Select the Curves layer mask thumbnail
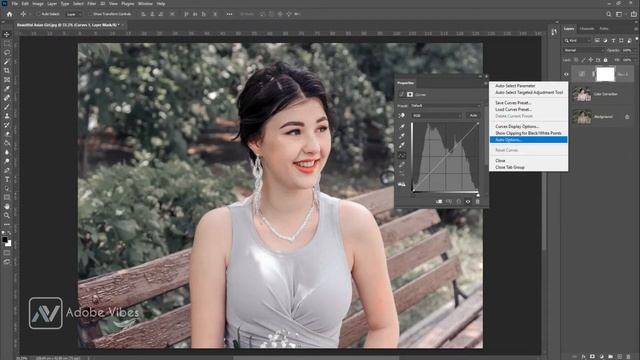Image resolution: width=640 pixels, height=360 pixels. click(x=605, y=74)
